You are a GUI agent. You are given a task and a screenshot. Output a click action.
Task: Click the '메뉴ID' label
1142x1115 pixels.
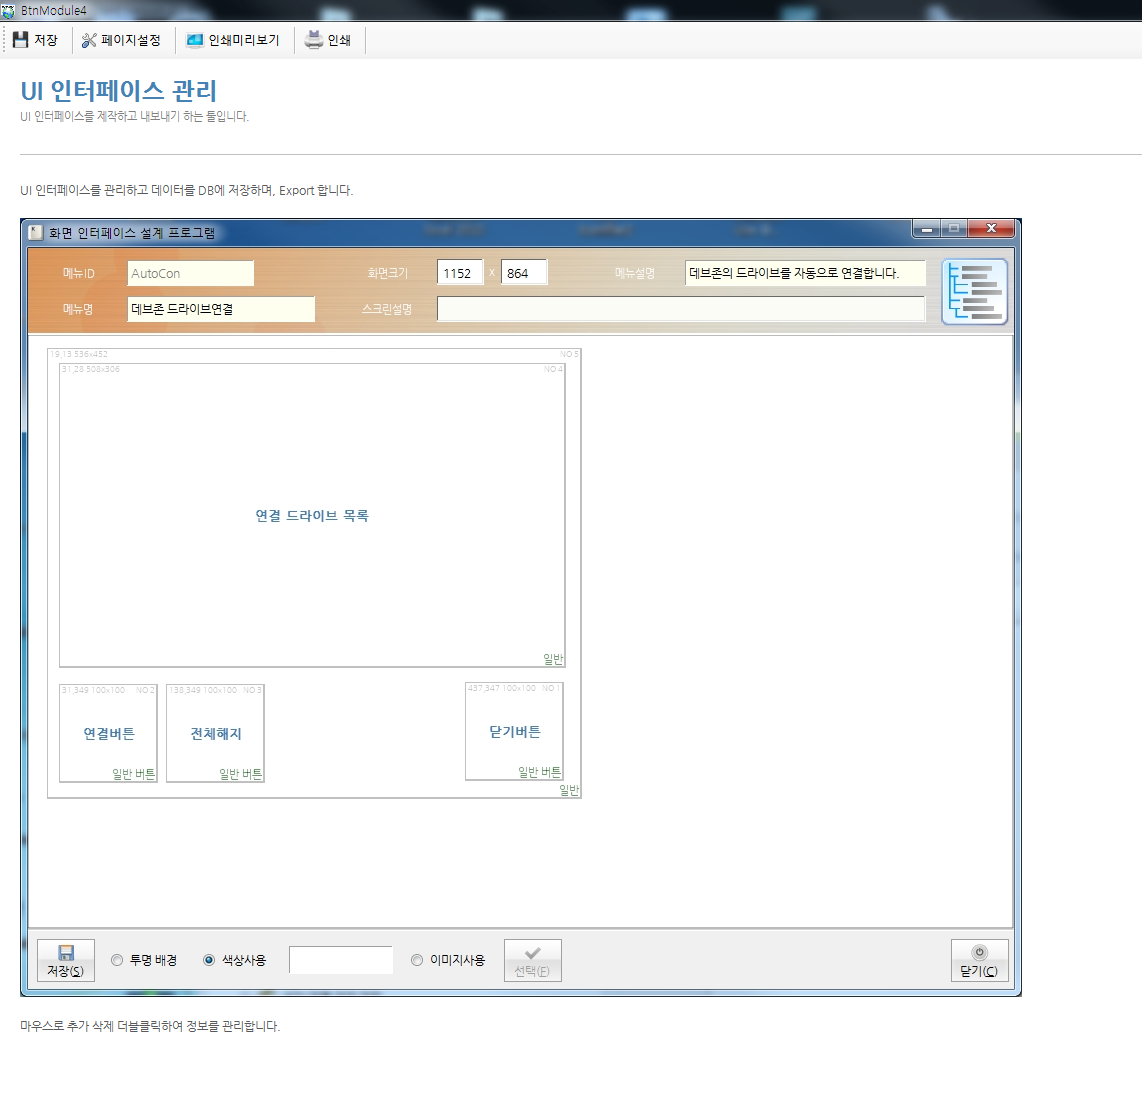[79, 273]
